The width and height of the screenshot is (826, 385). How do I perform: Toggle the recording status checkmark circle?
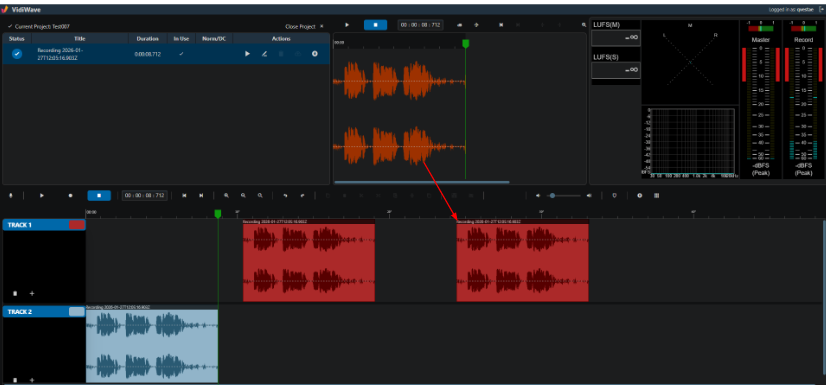click(17, 54)
